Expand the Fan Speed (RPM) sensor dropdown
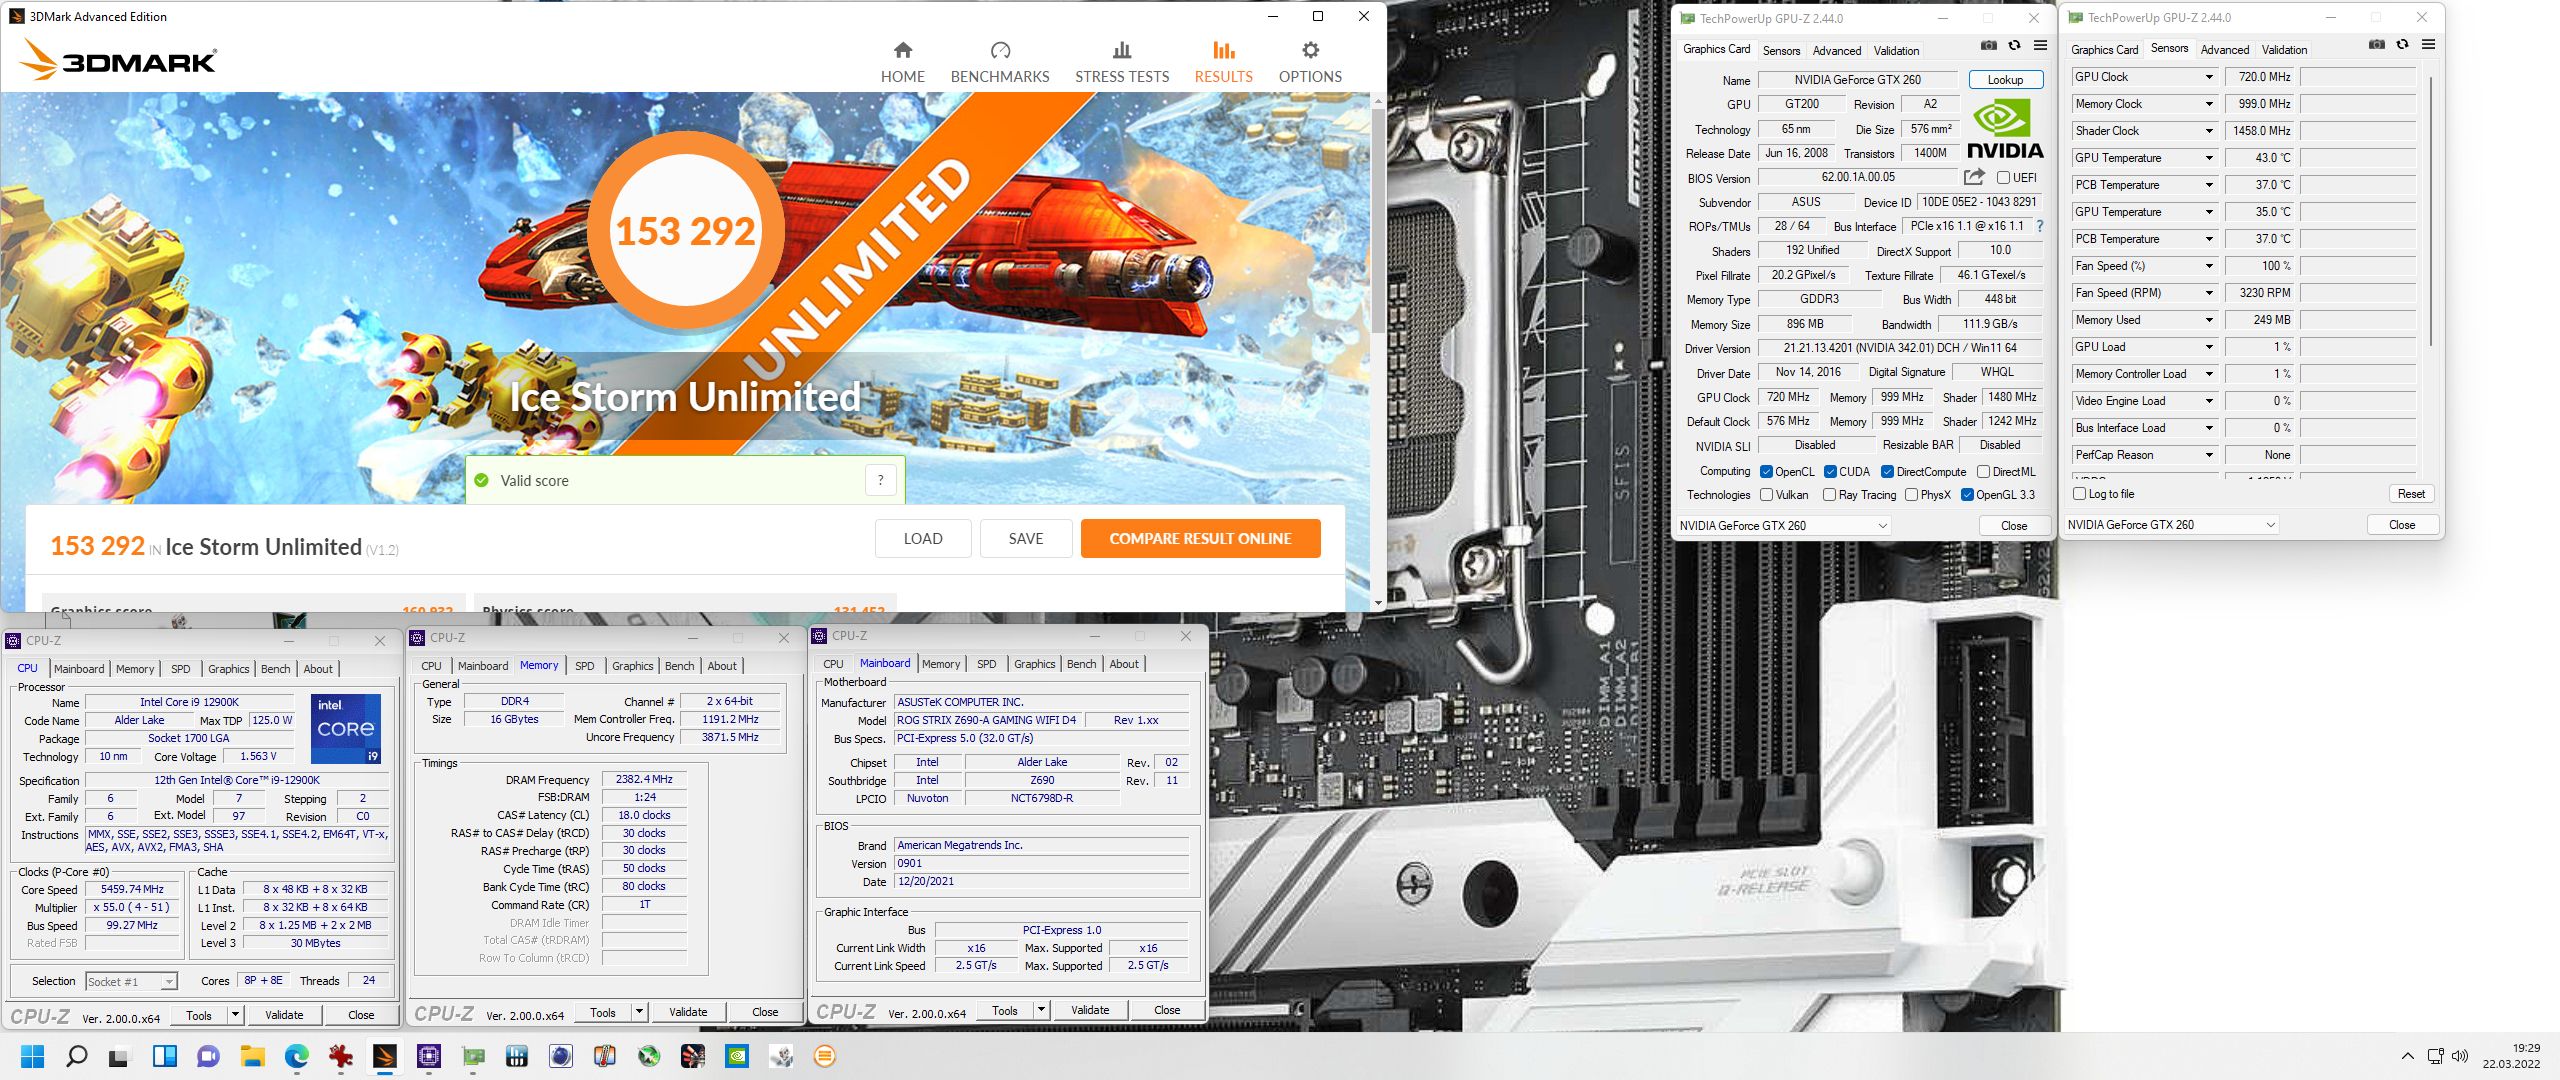 pos(2209,293)
